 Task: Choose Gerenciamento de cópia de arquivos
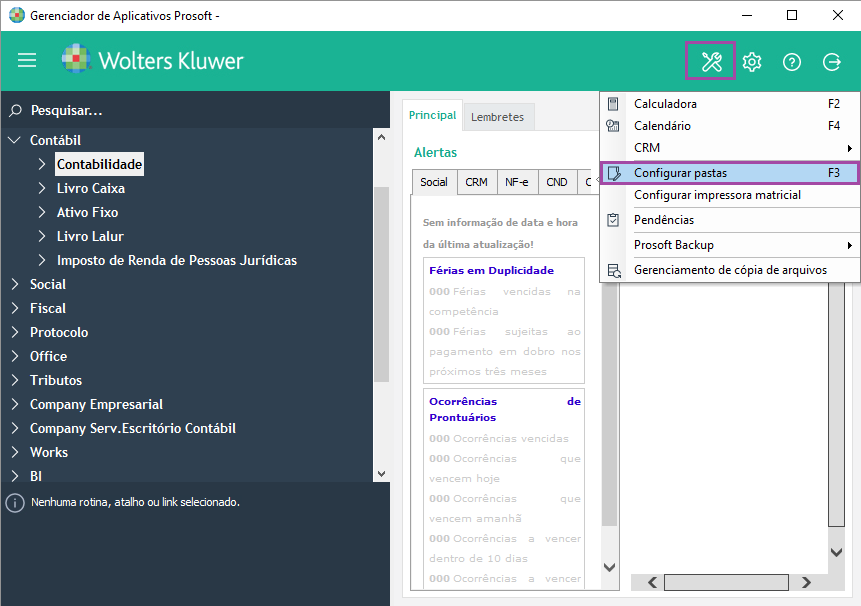(x=730, y=270)
